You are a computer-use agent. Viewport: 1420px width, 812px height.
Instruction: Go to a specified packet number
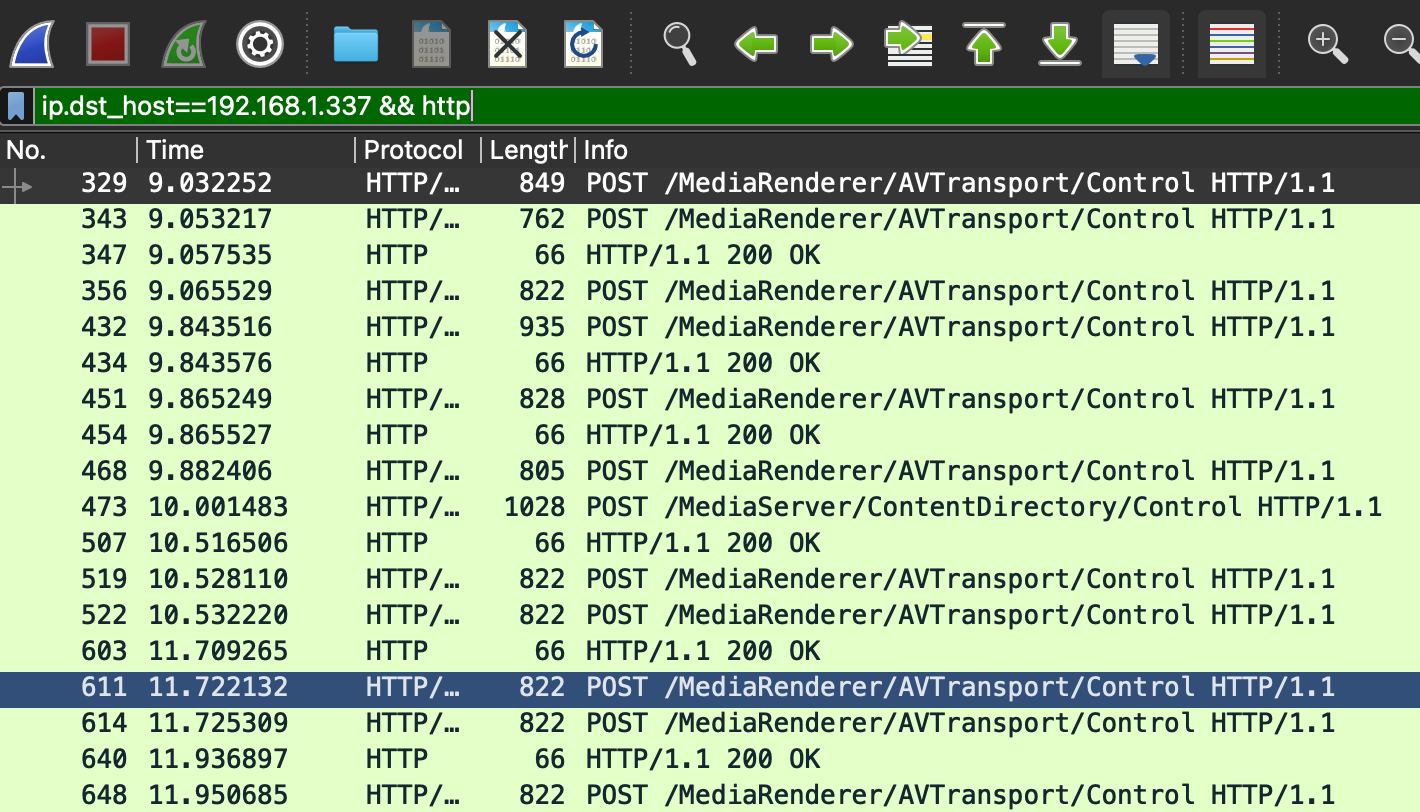point(908,44)
